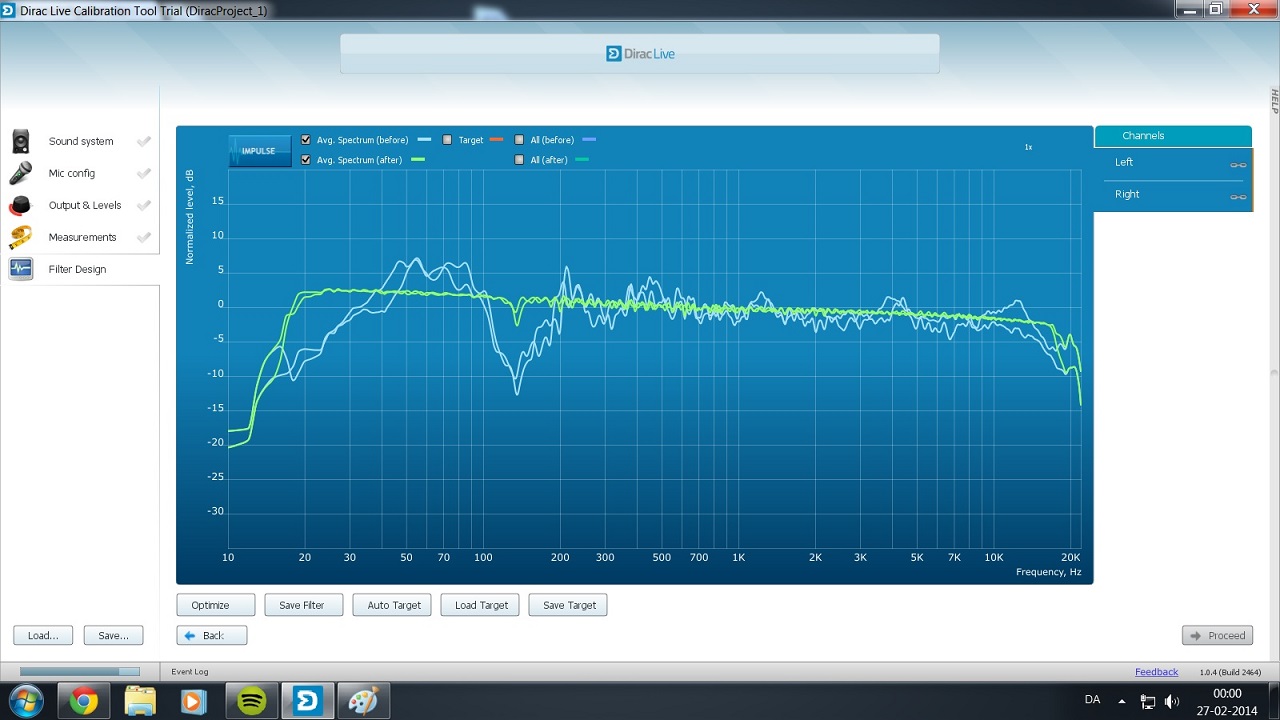Click the Dirac Live logo banner

(x=640, y=54)
